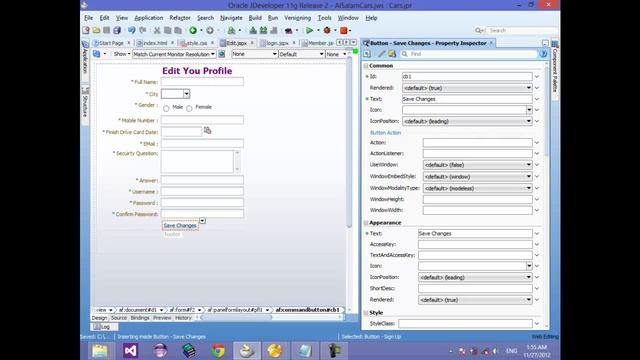Screen dimensions: 640x360
Task: Click the Save Changes button in the form
Action: [x=180, y=225]
